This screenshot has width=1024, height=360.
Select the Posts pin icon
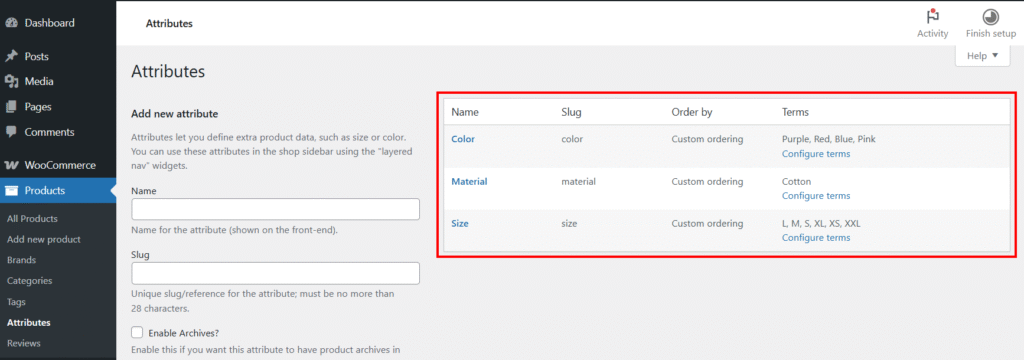[11, 57]
